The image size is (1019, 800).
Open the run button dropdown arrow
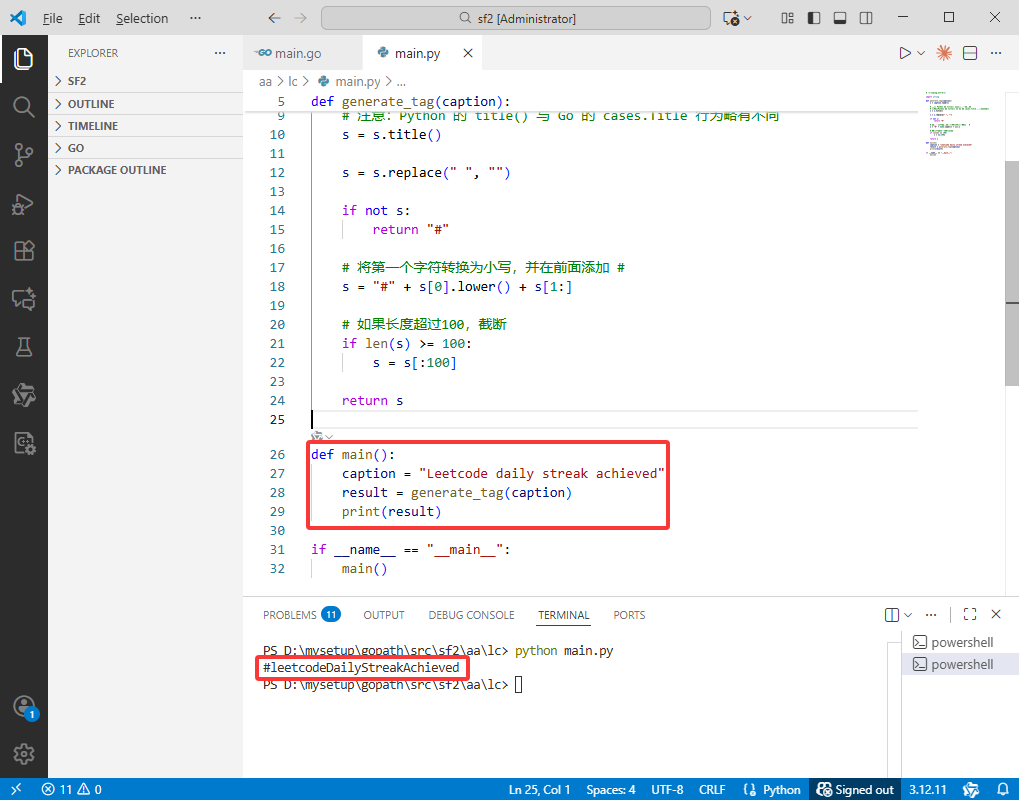tap(921, 53)
